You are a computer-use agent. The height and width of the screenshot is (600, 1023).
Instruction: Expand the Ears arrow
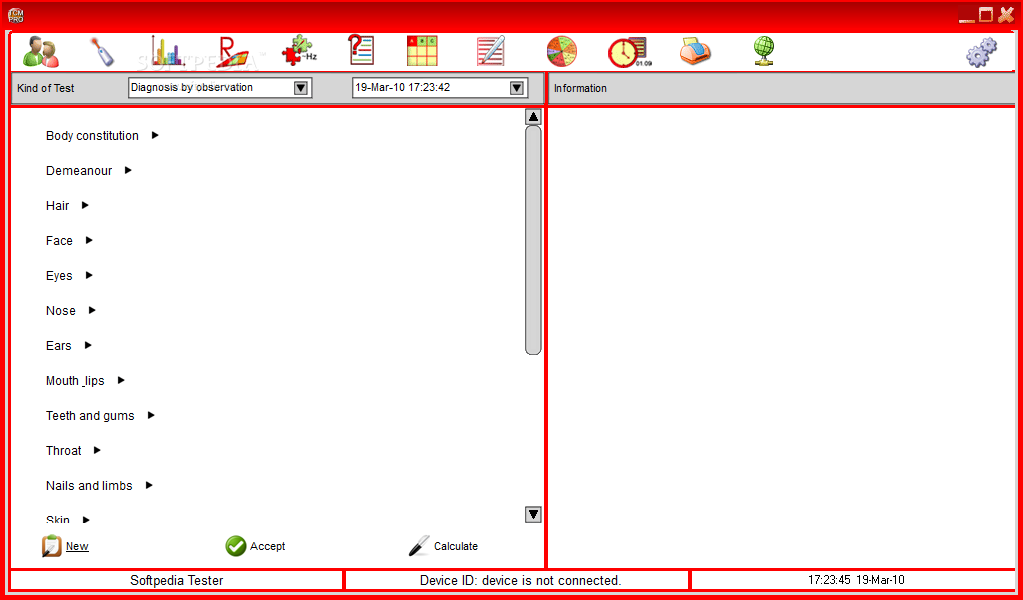[88, 345]
